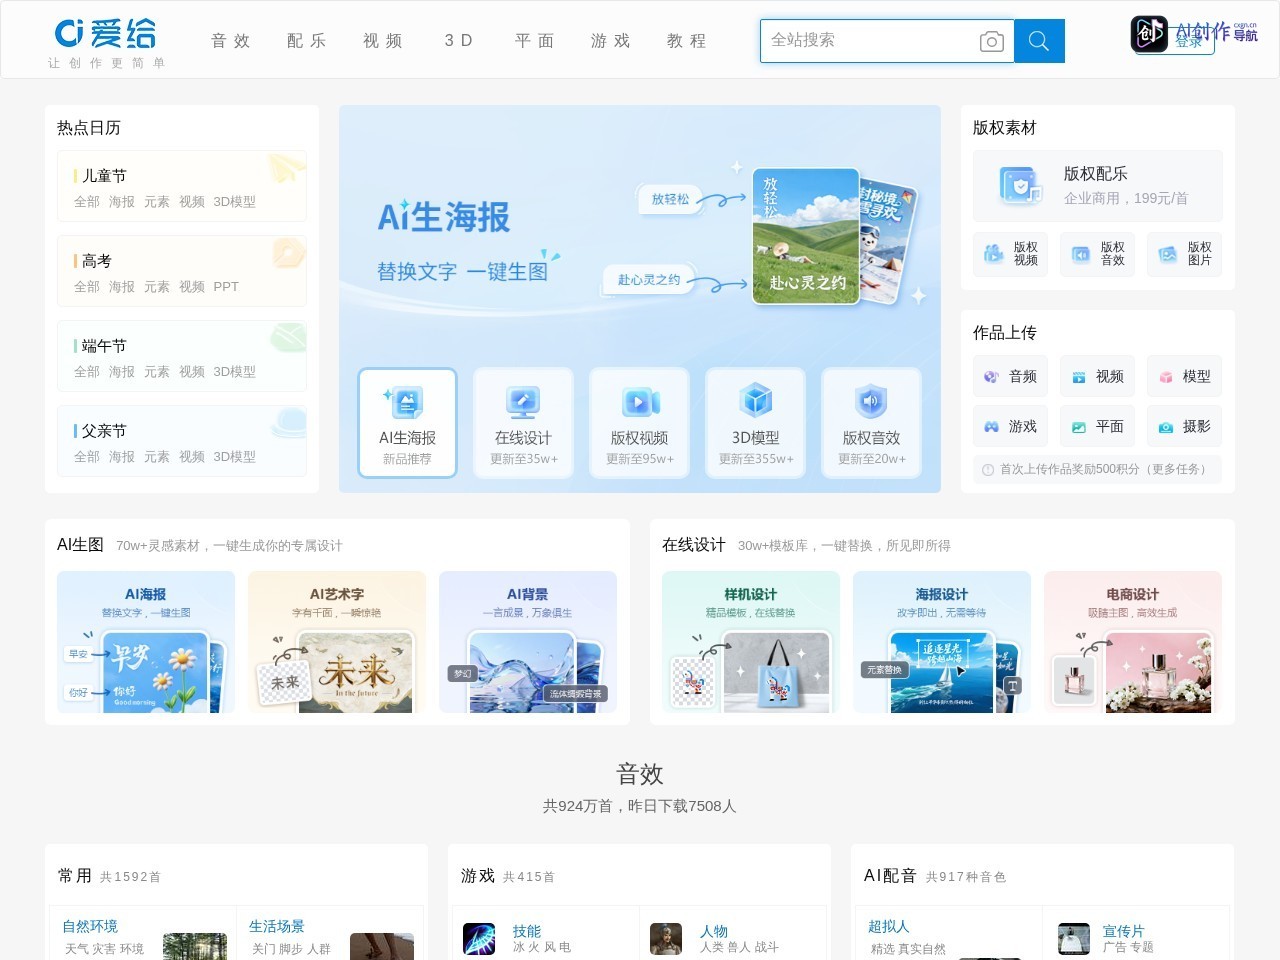
Task: Click 元素 under 端午节
Action: tap(157, 372)
